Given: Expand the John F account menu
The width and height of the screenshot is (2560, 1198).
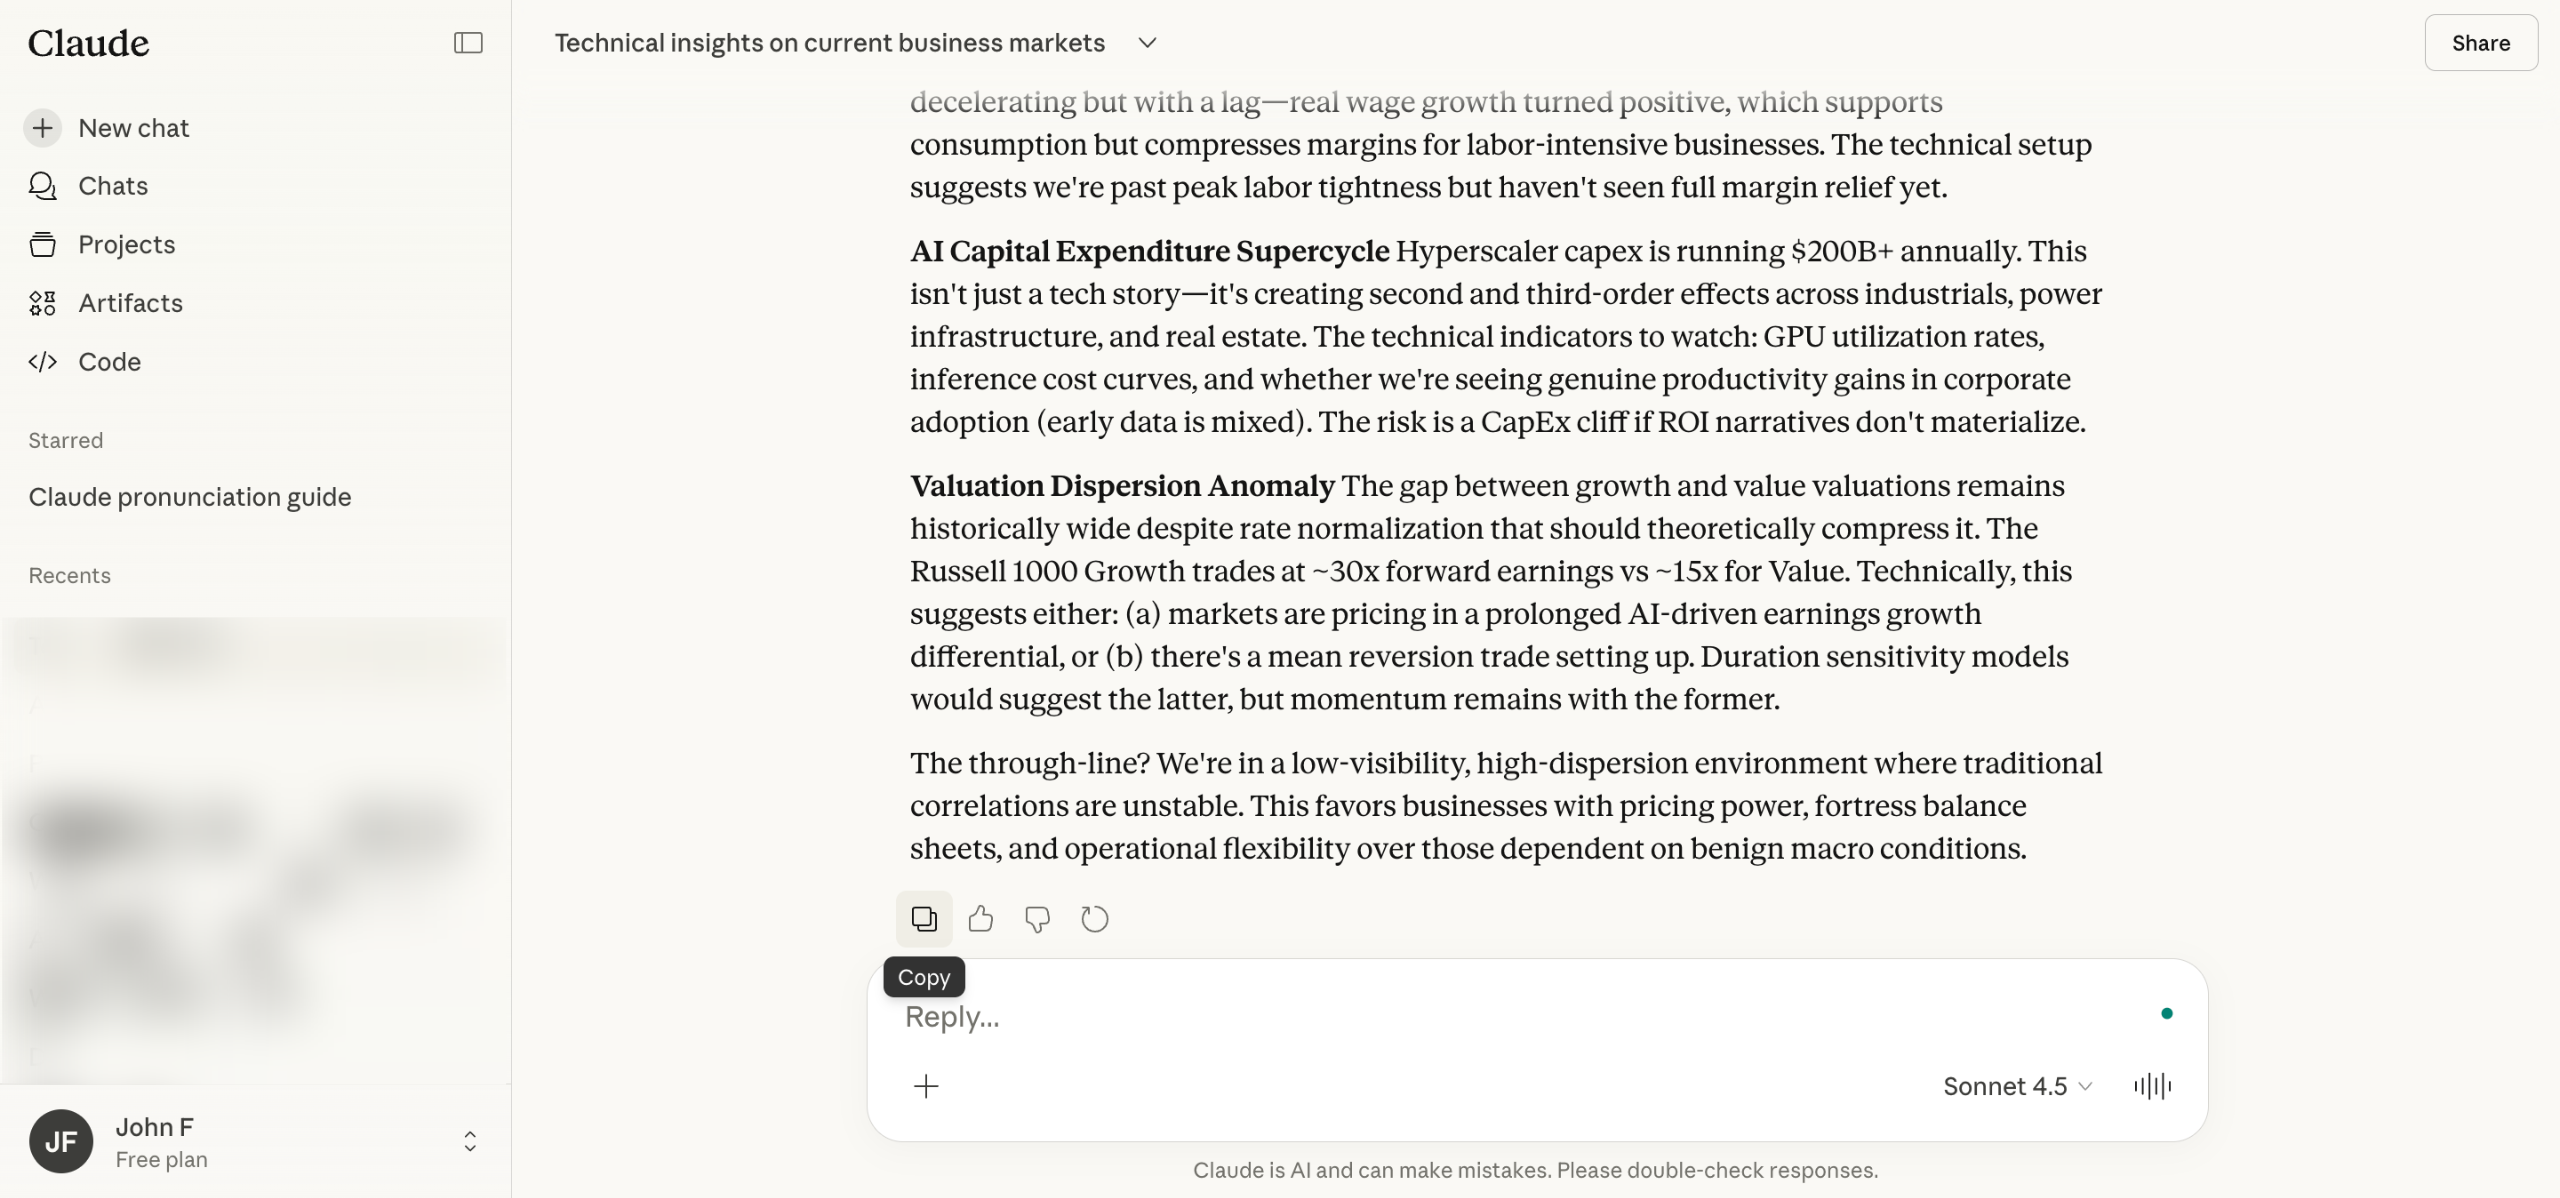Looking at the screenshot, I should pyautogui.click(x=470, y=1141).
